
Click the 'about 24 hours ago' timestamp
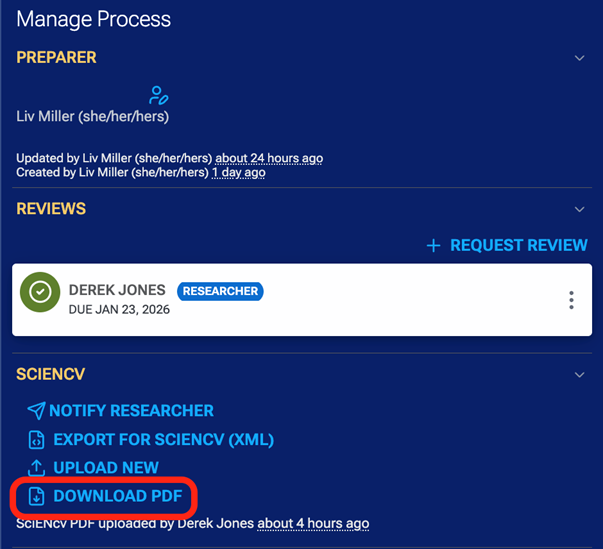pyautogui.click(x=269, y=158)
